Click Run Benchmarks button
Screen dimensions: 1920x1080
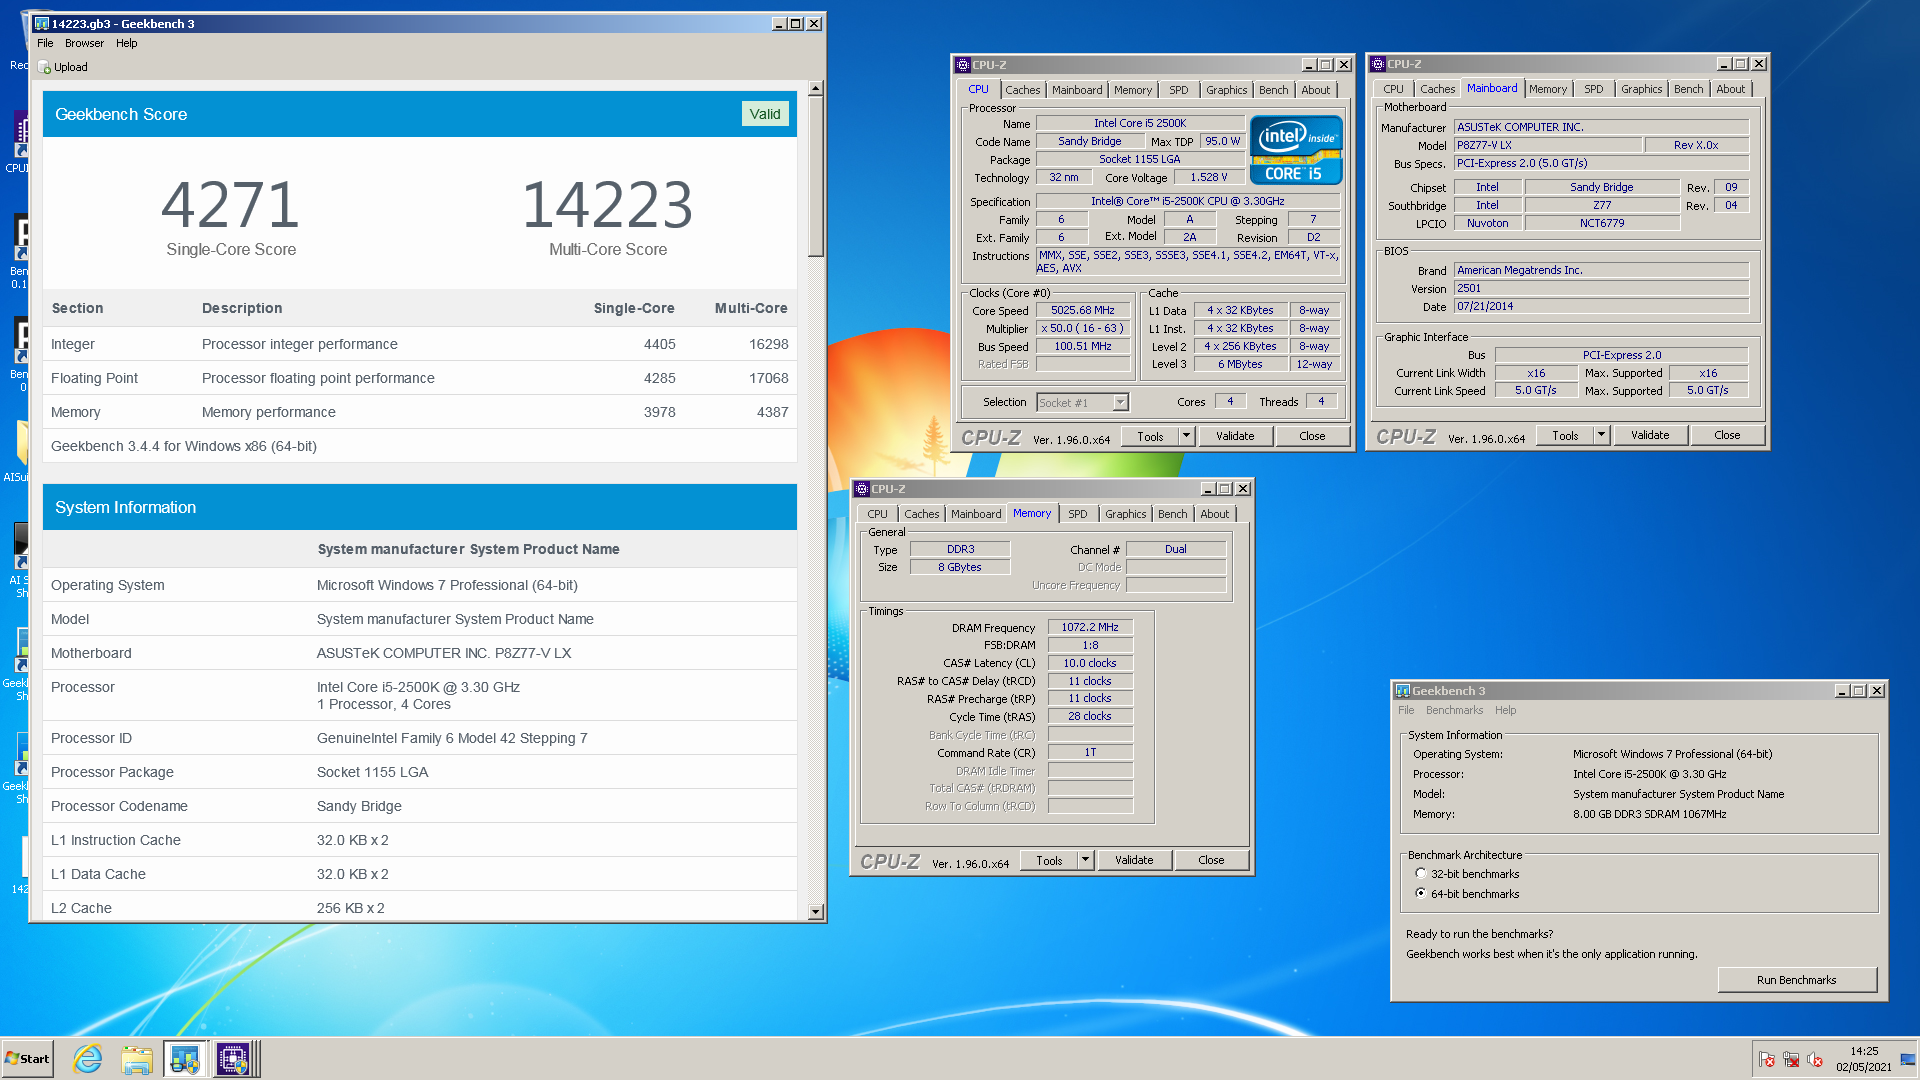pyautogui.click(x=1796, y=980)
